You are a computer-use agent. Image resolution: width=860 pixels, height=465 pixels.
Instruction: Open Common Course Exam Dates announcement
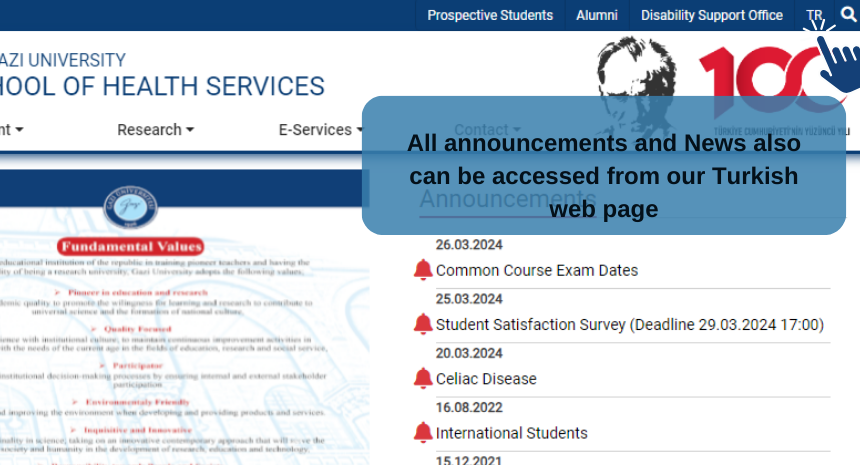(537, 270)
